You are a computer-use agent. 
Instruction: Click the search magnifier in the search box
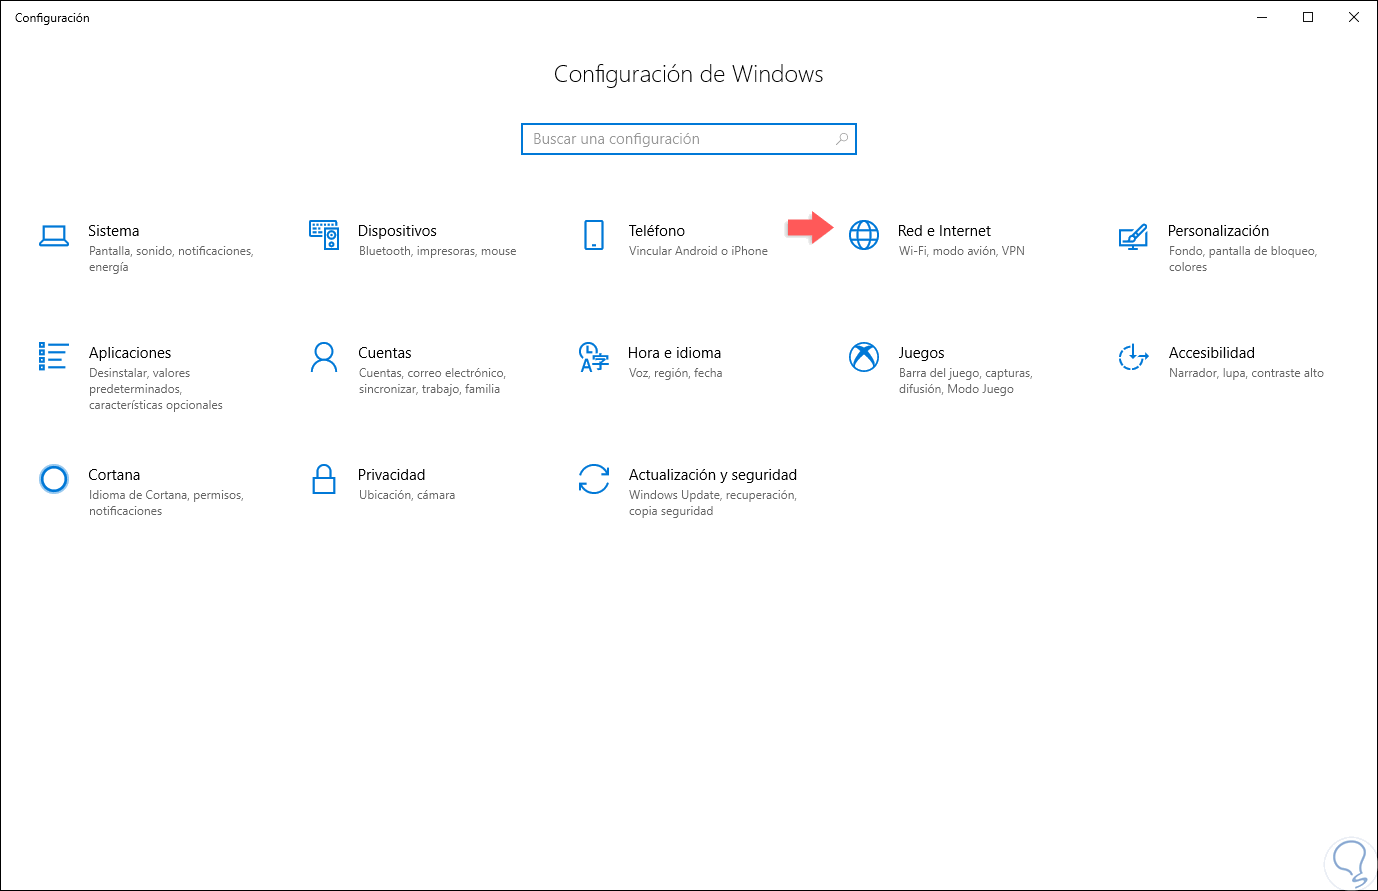tap(841, 139)
